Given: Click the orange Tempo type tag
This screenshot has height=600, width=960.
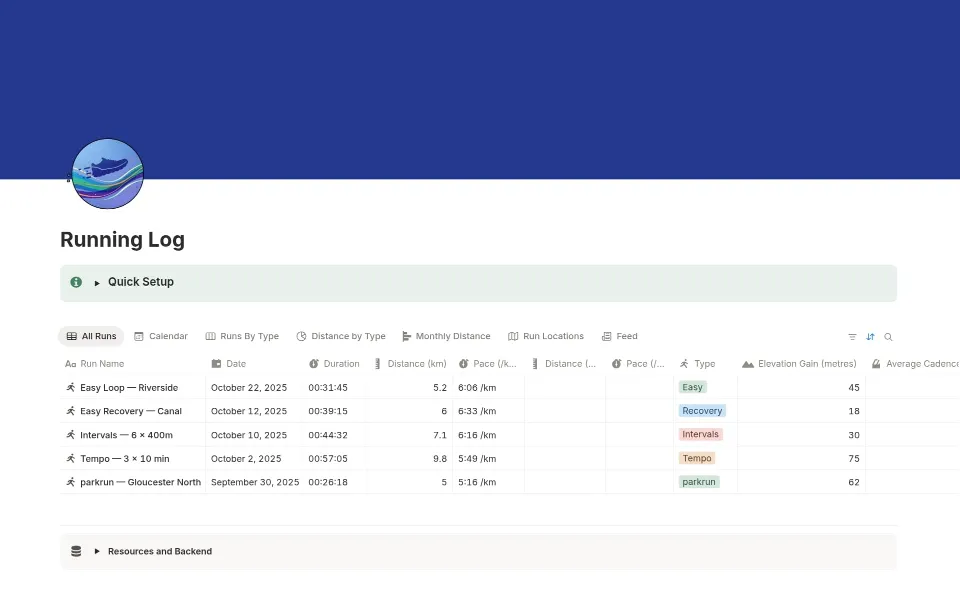Looking at the screenshot, I should [697, 458].
